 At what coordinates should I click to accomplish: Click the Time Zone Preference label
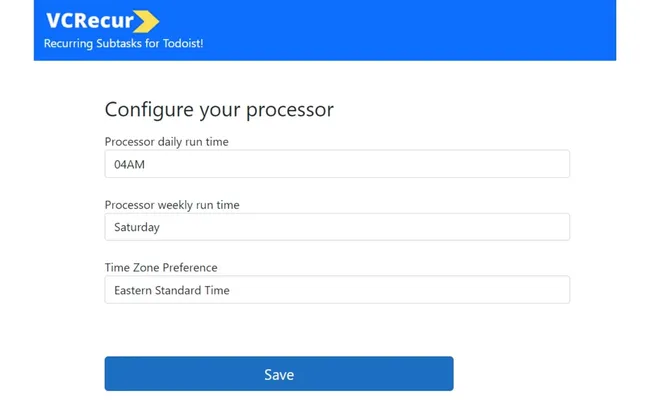[161, 268]
